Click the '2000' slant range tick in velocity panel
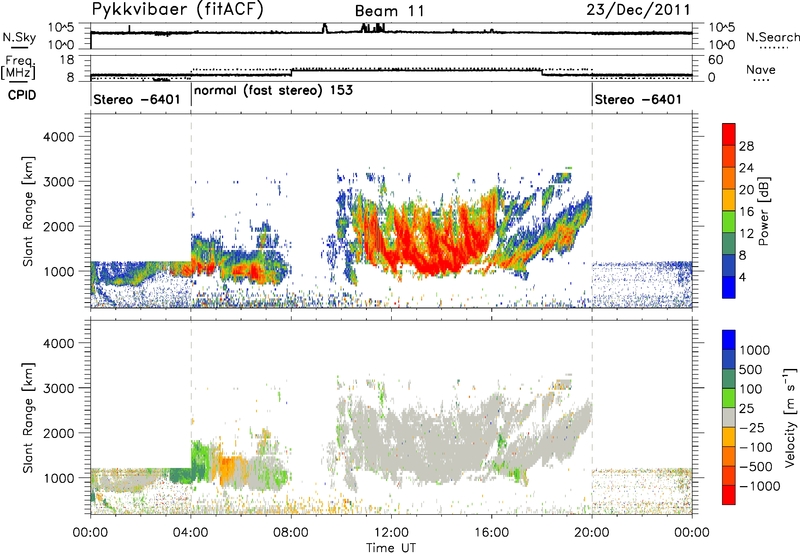This screenshot has width=800, height=554. coord(58,433)
